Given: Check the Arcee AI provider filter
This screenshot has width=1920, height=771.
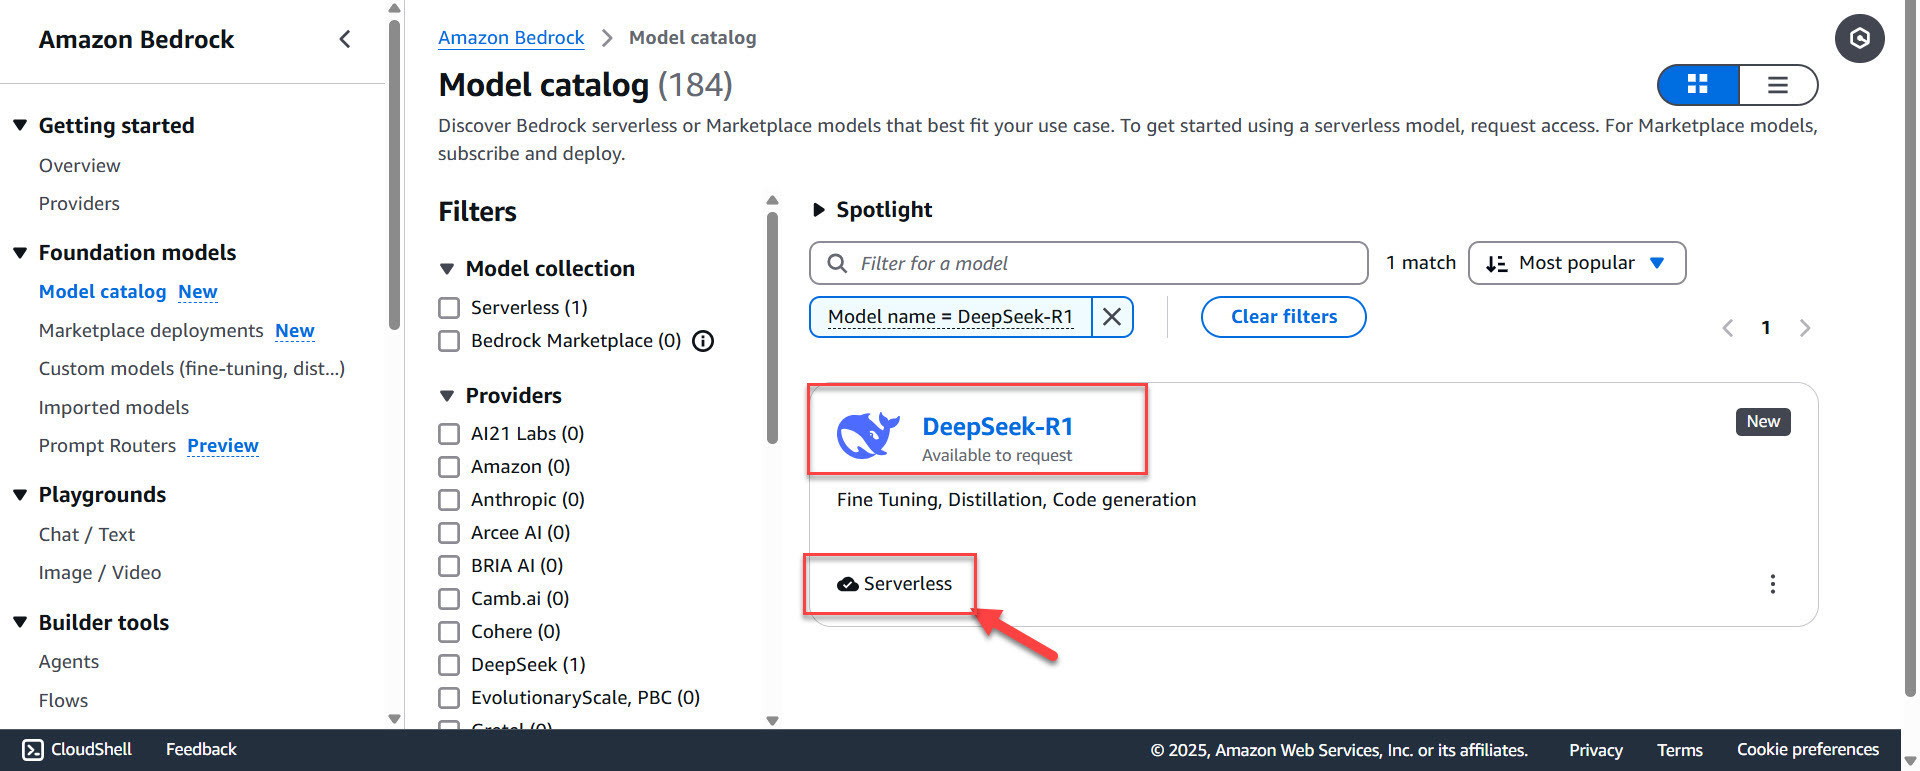Looking at the screenshot, I should [449, 533].
